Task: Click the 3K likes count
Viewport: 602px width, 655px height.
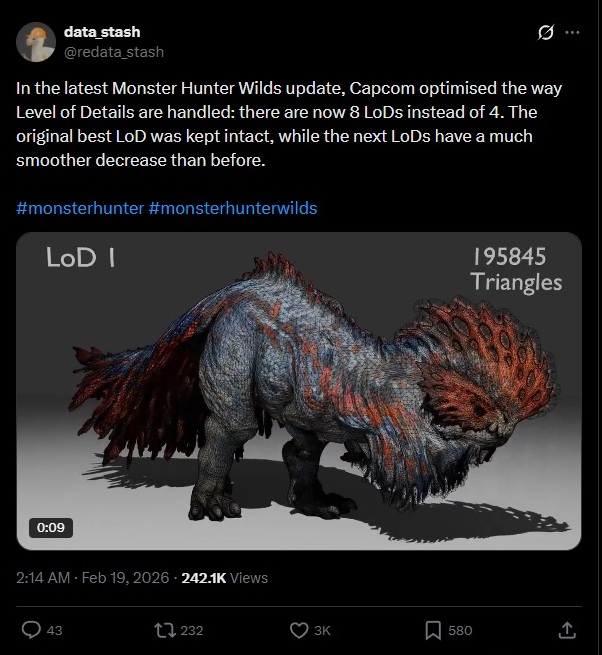Action: tap(322, 630)
